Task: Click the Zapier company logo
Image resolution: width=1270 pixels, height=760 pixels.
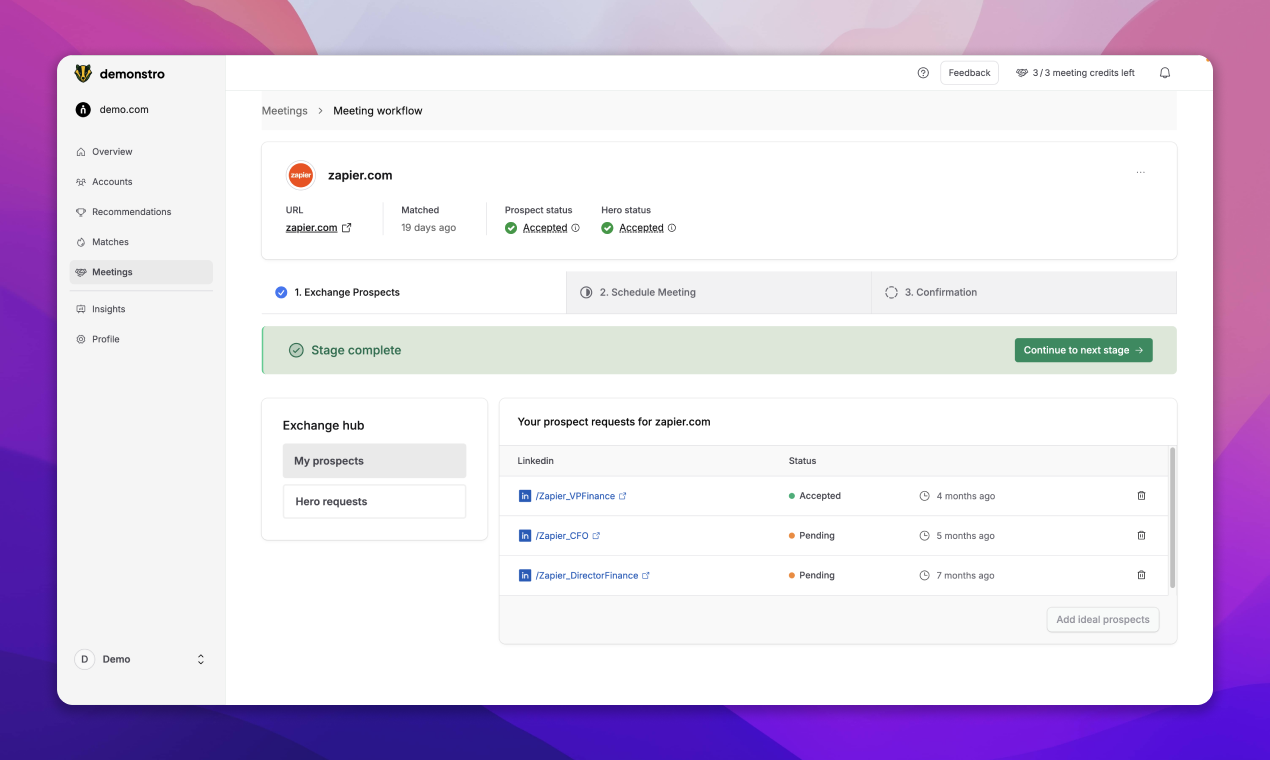Action: pos(301,175)
